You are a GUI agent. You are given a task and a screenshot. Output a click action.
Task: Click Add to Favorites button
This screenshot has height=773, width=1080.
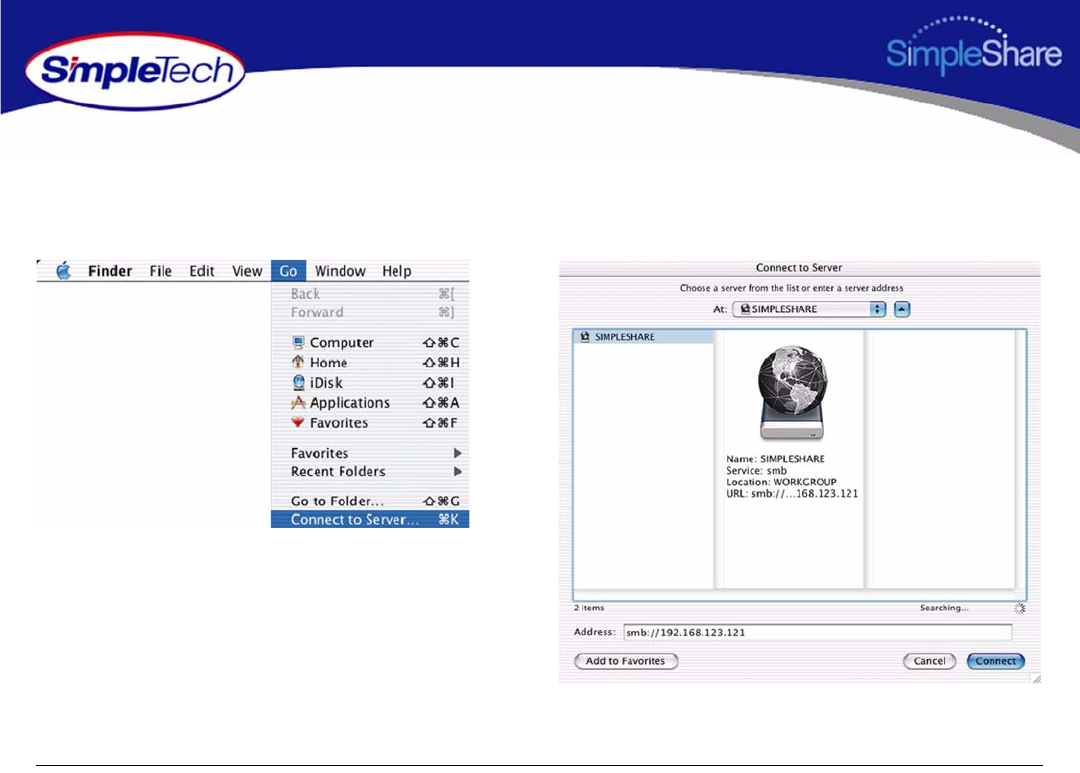coord(625,661)
